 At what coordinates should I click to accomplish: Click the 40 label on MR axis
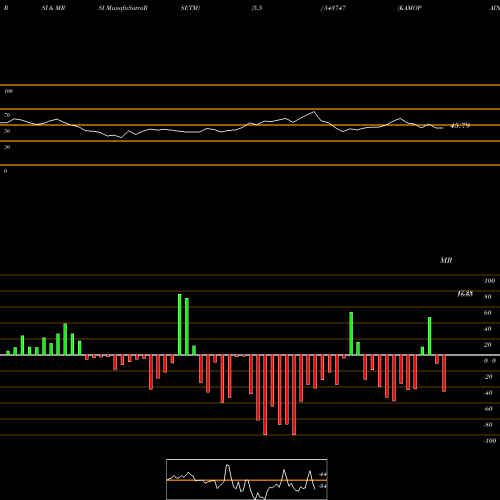tap(488, 329)
